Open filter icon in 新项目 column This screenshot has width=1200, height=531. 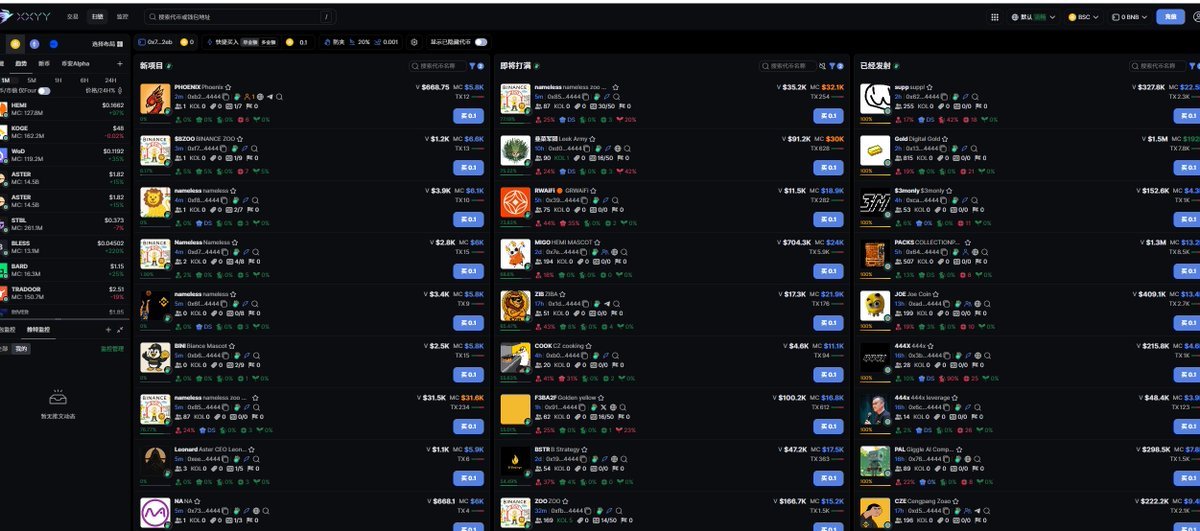(473, 66)
